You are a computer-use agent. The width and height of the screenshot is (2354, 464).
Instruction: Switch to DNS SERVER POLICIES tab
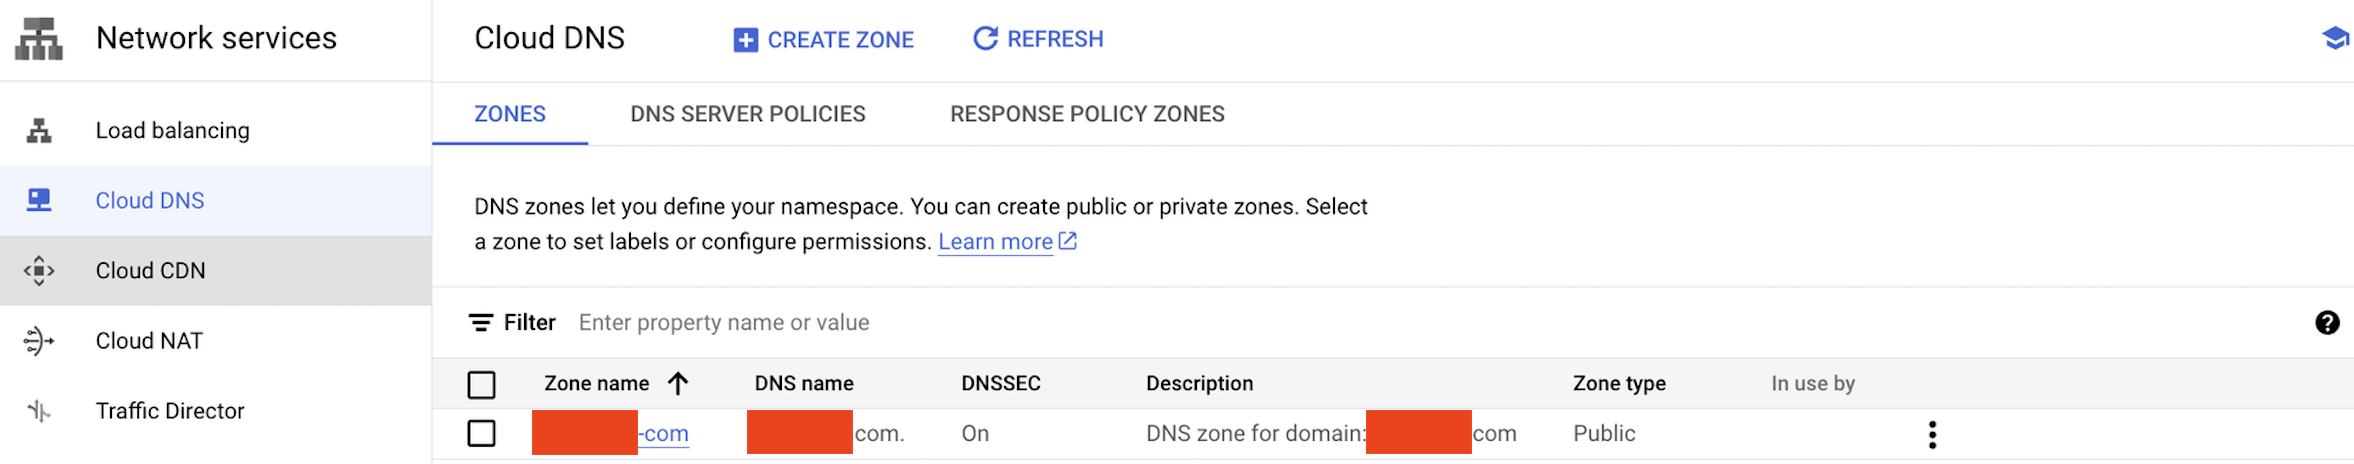(x=748, y=114)
